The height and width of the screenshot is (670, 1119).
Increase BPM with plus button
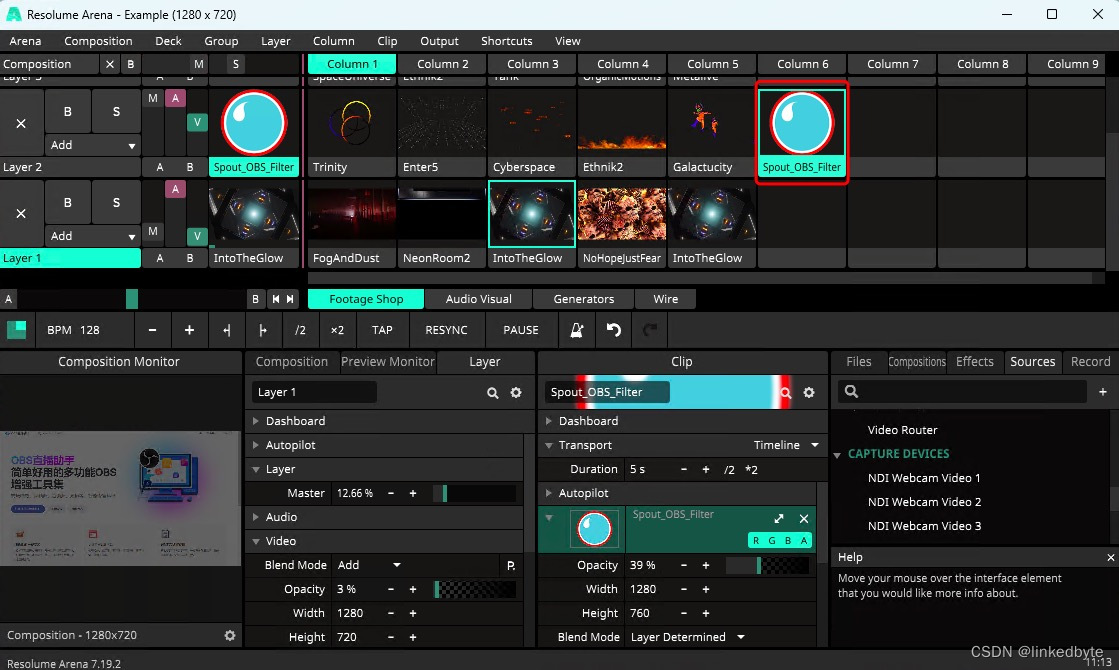pyautogui.click(x=189, y=330)
